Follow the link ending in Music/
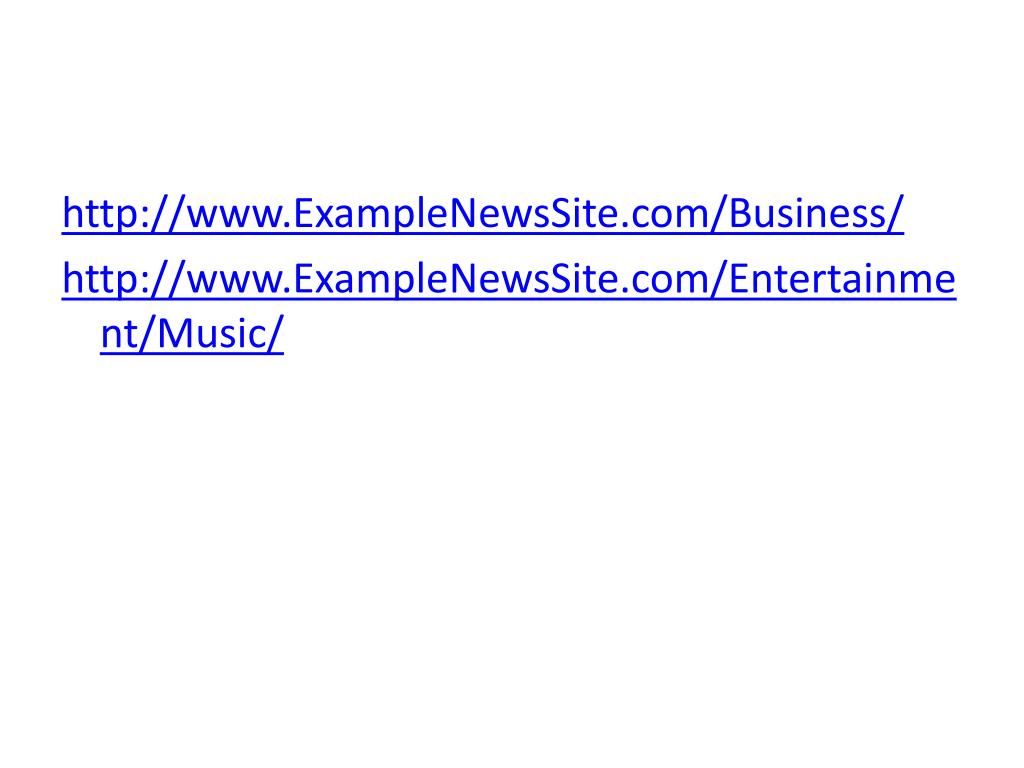 click(509, 280)
